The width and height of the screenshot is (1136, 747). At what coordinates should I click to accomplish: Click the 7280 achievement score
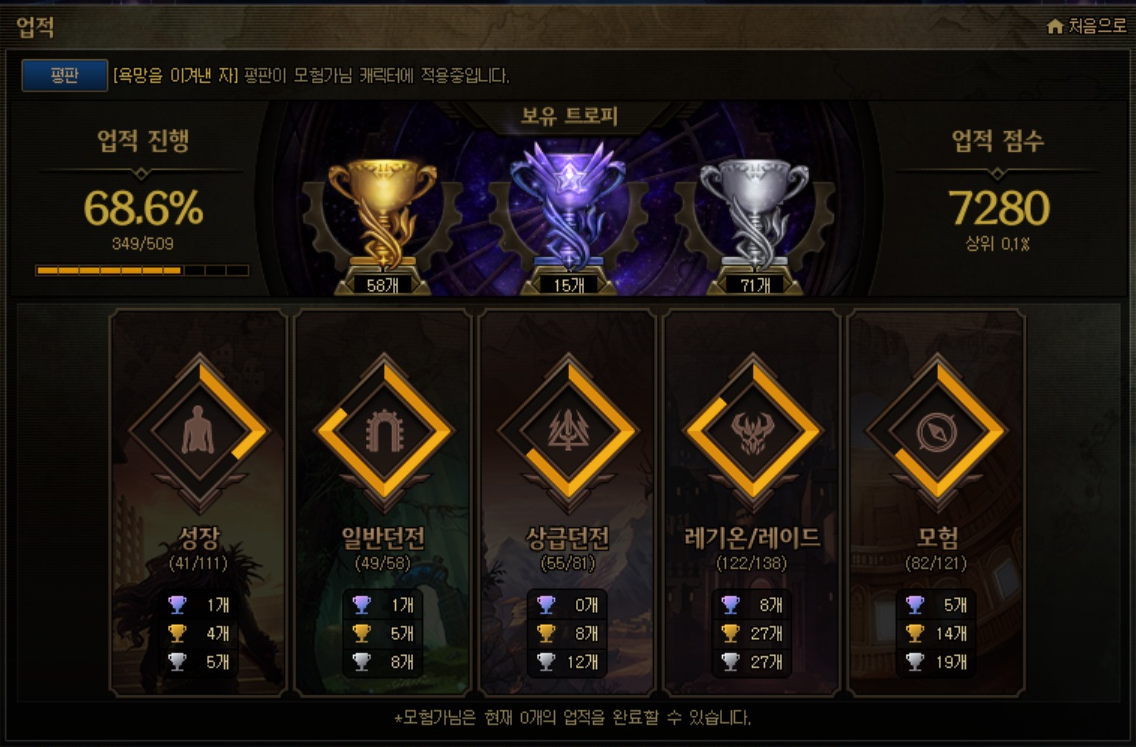pyautogui.click(x=998, y=208)
